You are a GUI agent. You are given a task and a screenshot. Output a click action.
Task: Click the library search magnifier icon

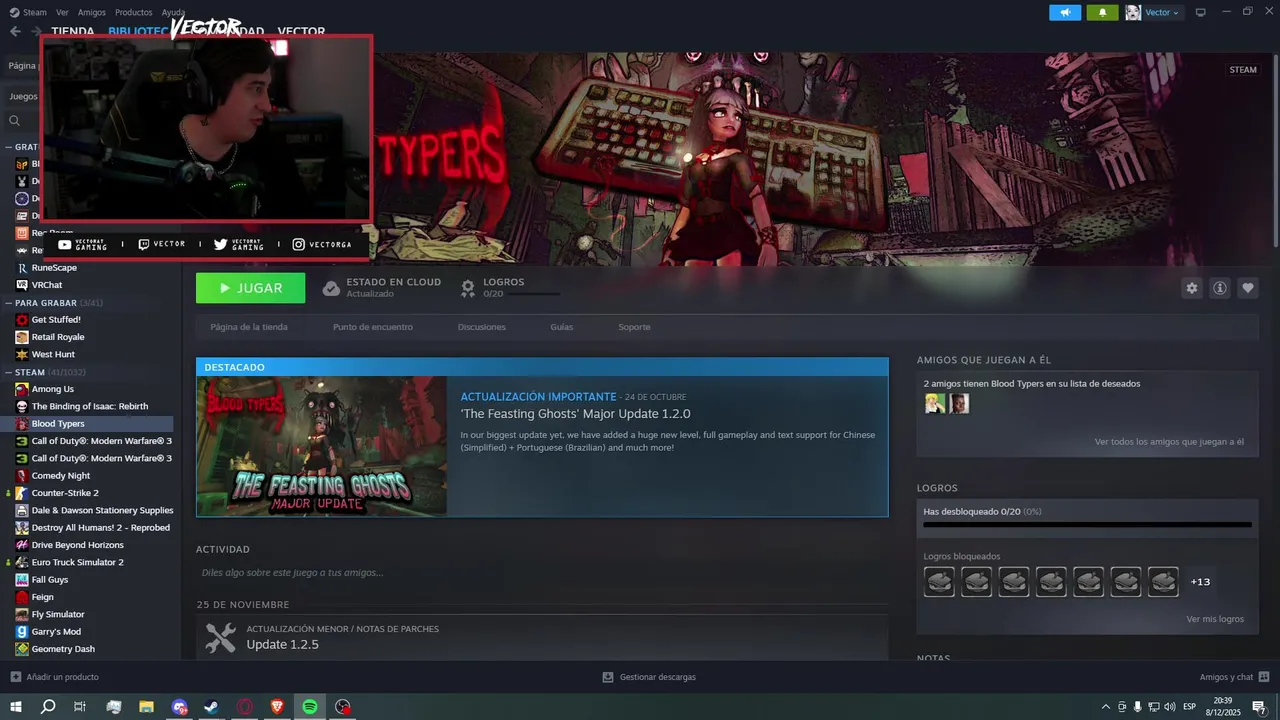(15, 121)
